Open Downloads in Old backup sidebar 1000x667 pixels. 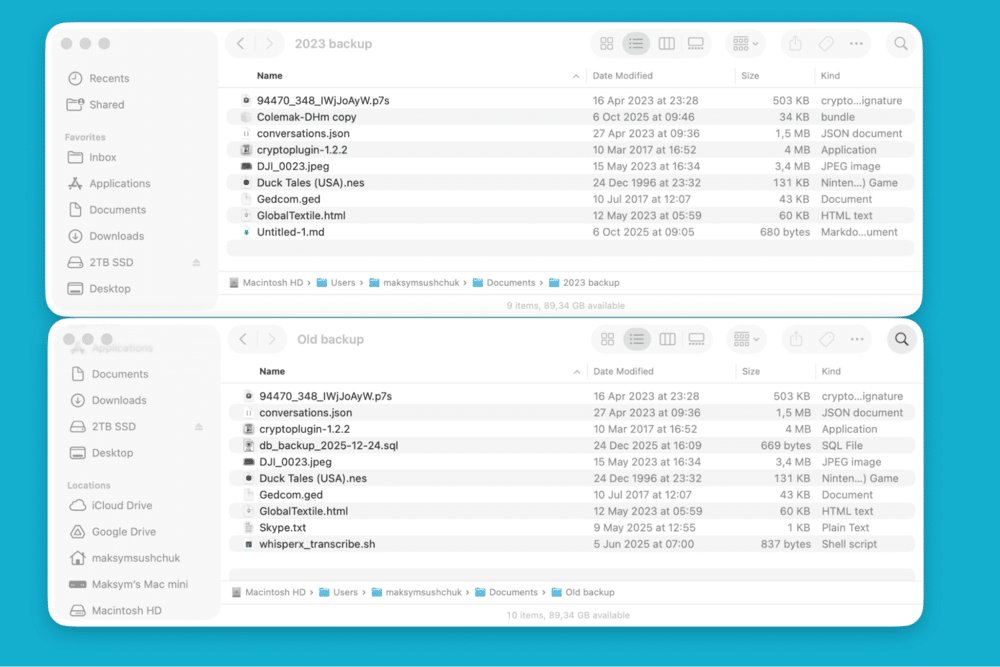click(108, 400)
